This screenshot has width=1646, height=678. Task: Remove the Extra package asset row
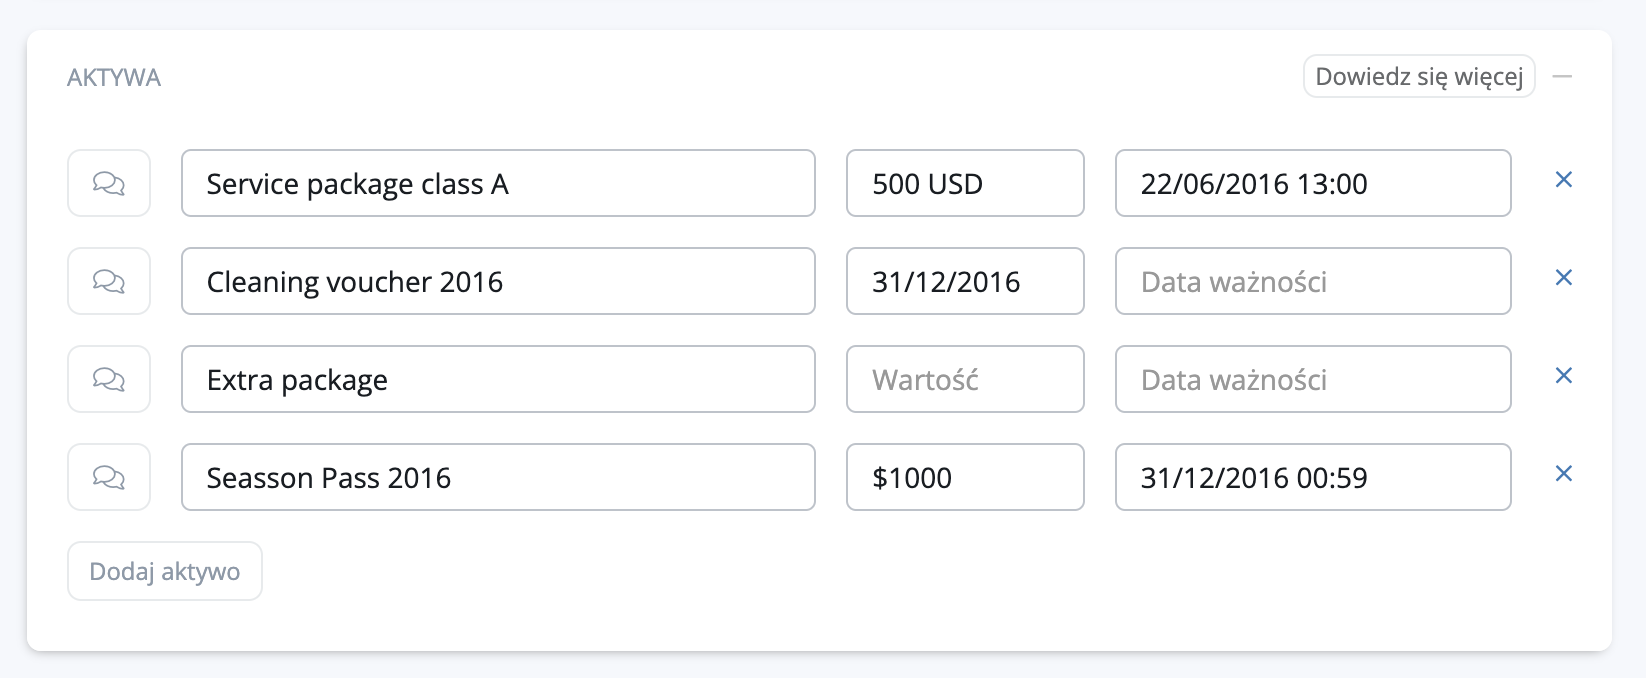[x=1564, y=376]
